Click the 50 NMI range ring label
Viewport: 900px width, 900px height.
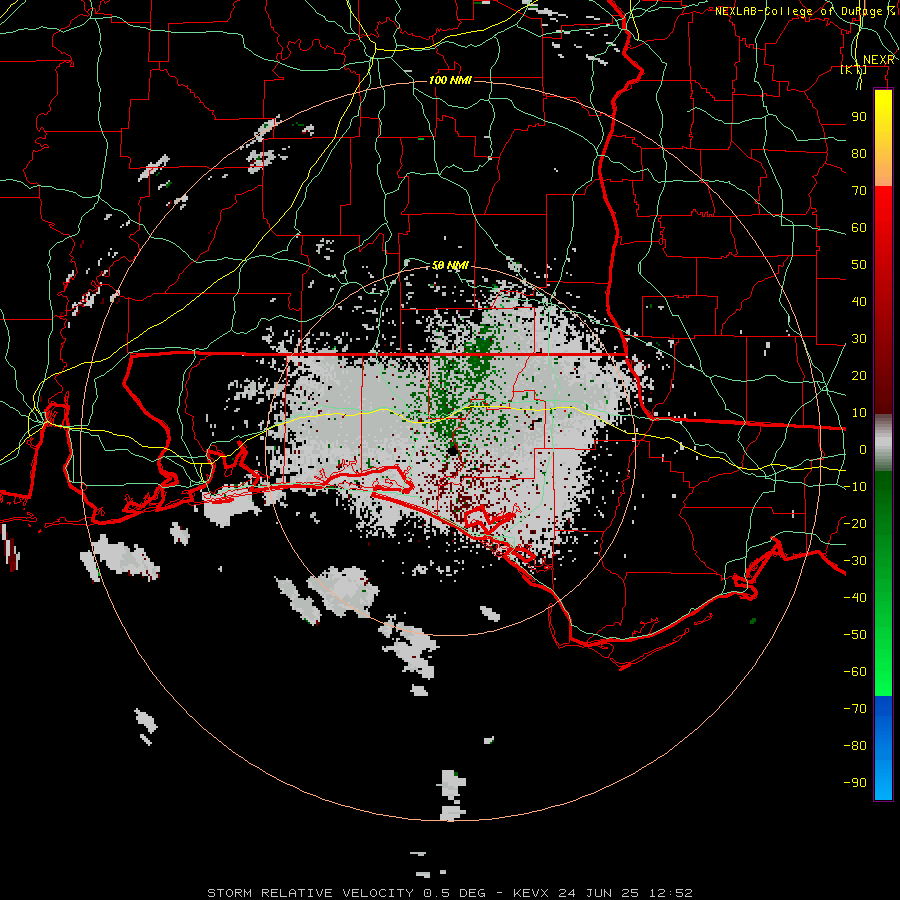[450, 265]
